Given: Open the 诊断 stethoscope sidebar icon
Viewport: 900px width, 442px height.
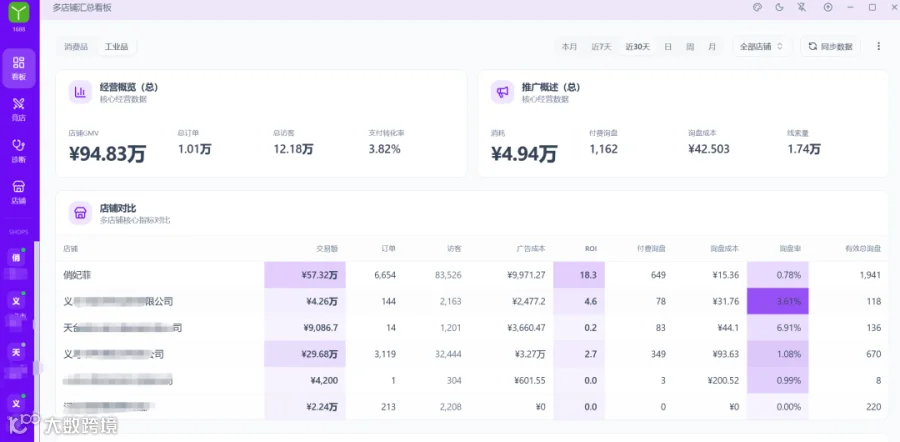Looking at the screenshot, I should pyautogui.click(x=18, y=151).
